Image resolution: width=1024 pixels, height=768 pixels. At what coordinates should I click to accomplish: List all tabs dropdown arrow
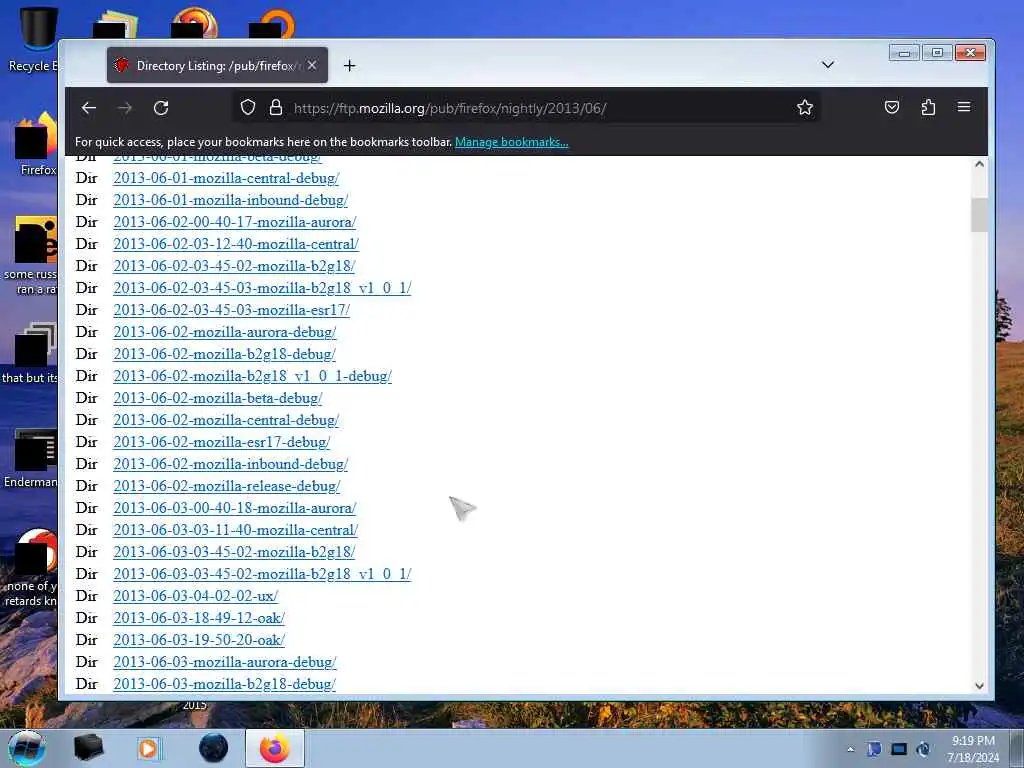pos(827,65)
